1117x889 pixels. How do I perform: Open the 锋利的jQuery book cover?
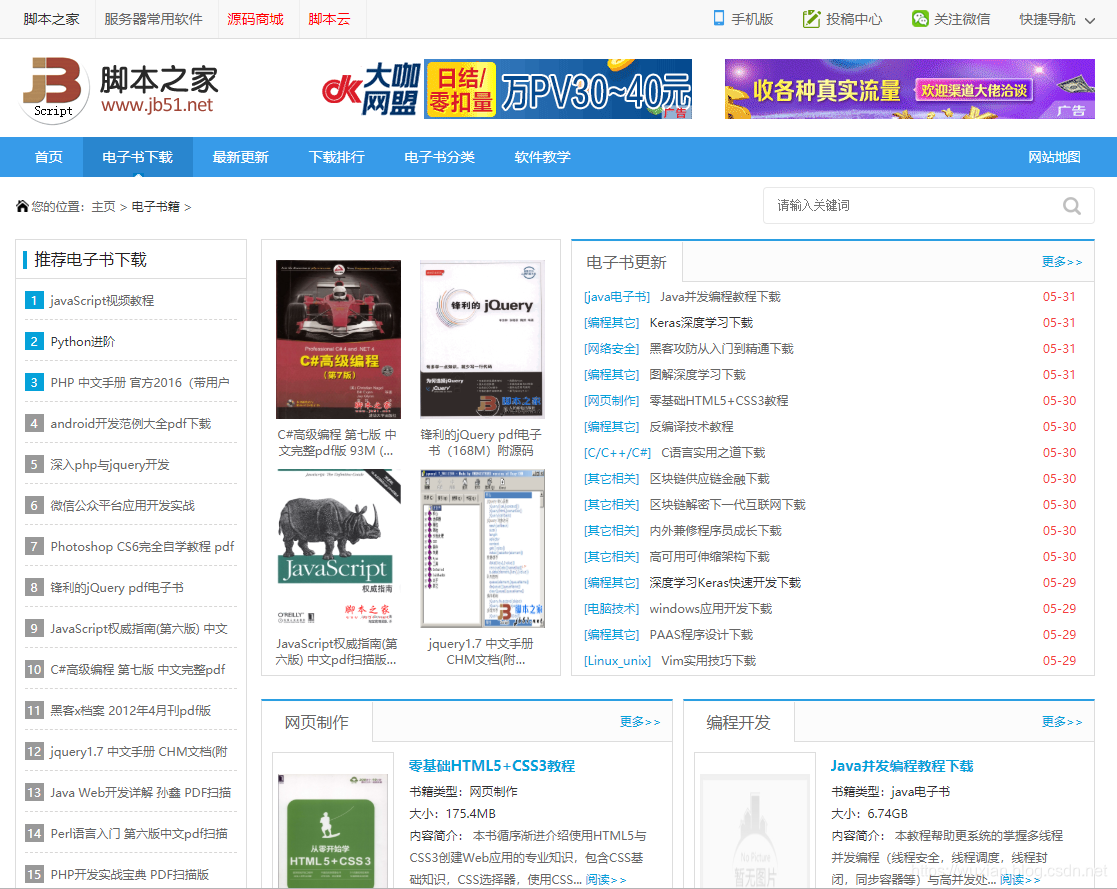click(482, 339)
